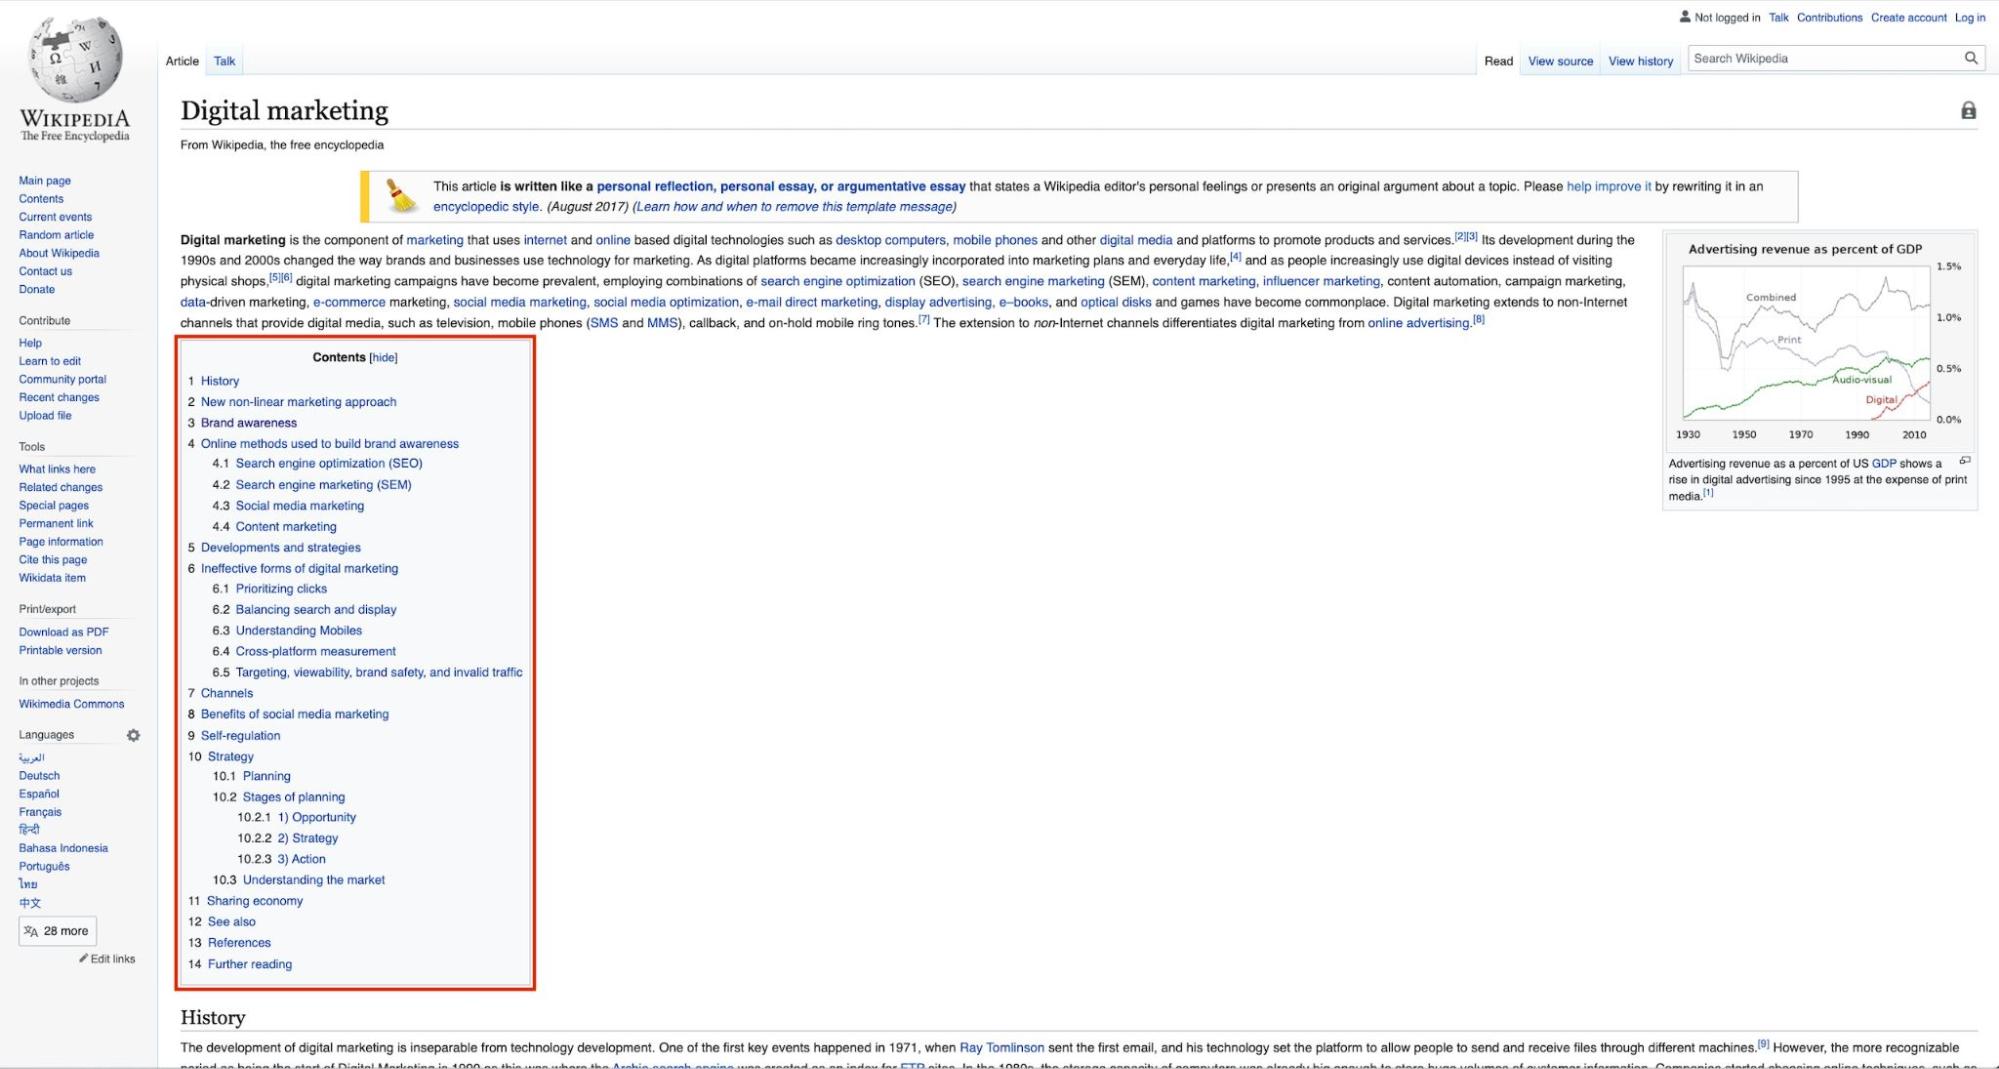The height and width of the screenshot is (1069, 1999).
Task: Open the Download as PDF link
Action: pos(63,632)
